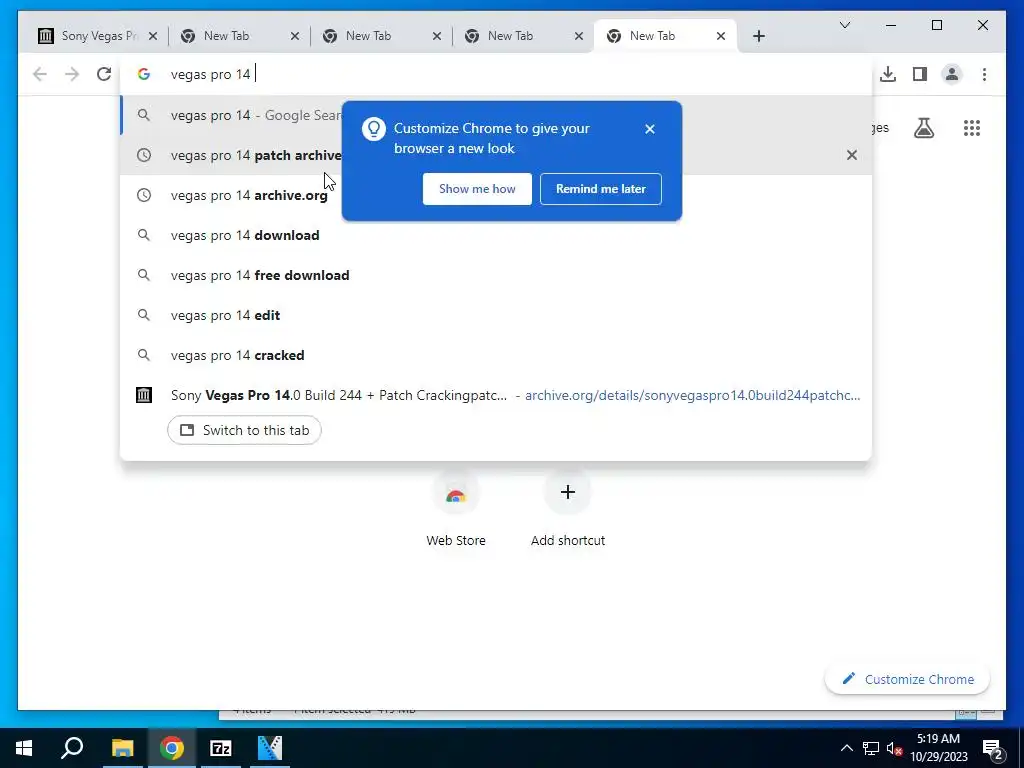Close the second New Tab
This screenshot has height=768, width=1024.
[295, 36]
